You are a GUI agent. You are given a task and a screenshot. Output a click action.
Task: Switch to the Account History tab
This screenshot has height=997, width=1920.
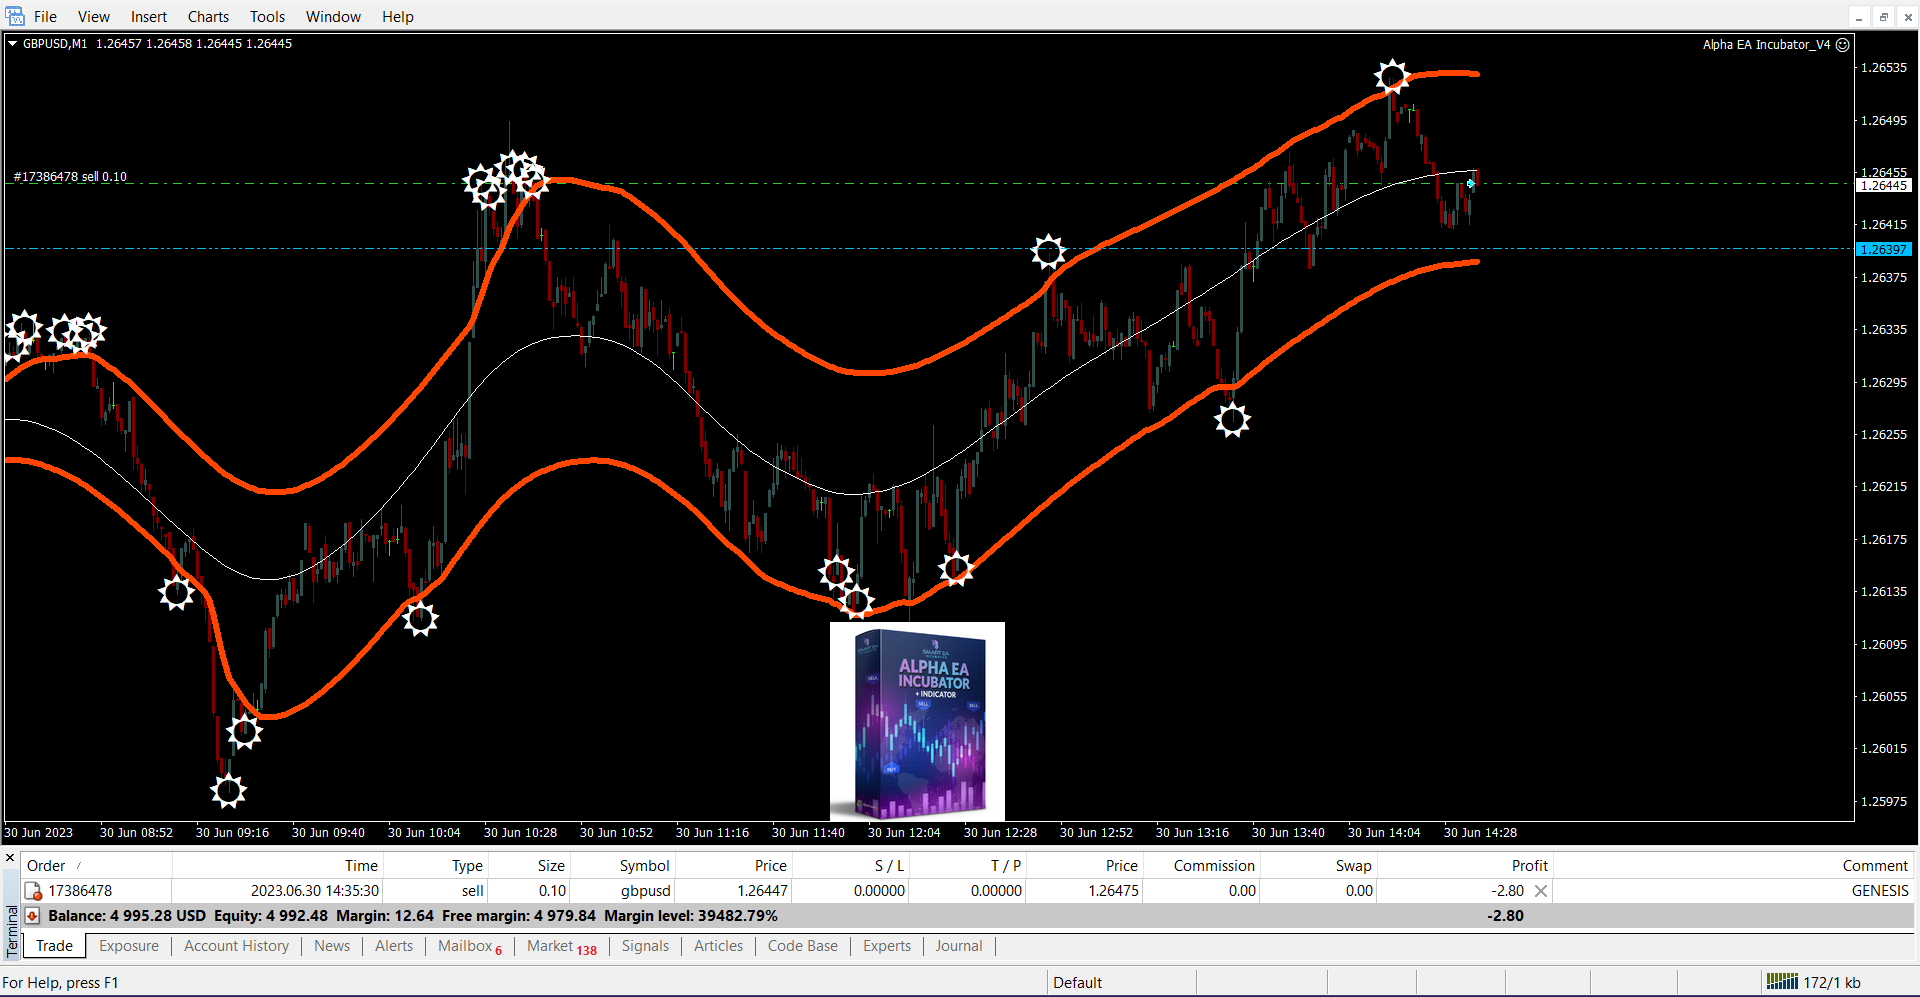pyautogui.click(x=236, y=946)
